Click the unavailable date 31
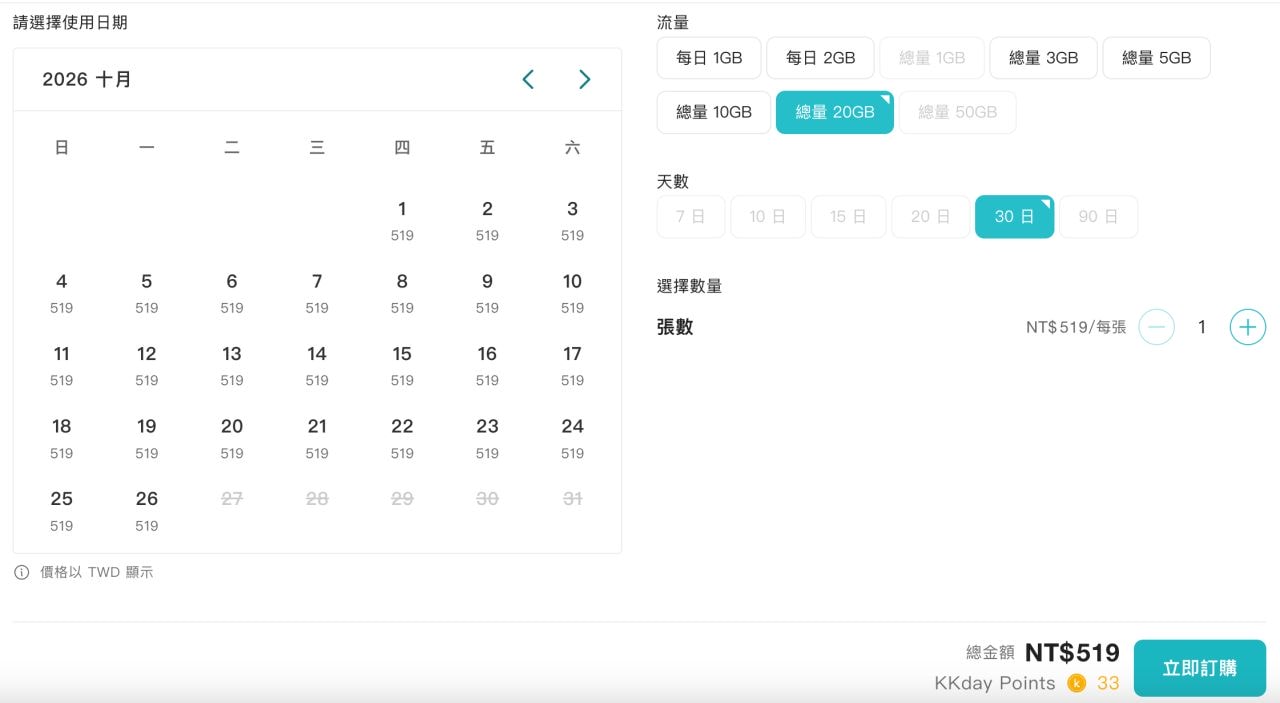The height and width of the screenshot is (703, 1280). click(x=572, y=499)
